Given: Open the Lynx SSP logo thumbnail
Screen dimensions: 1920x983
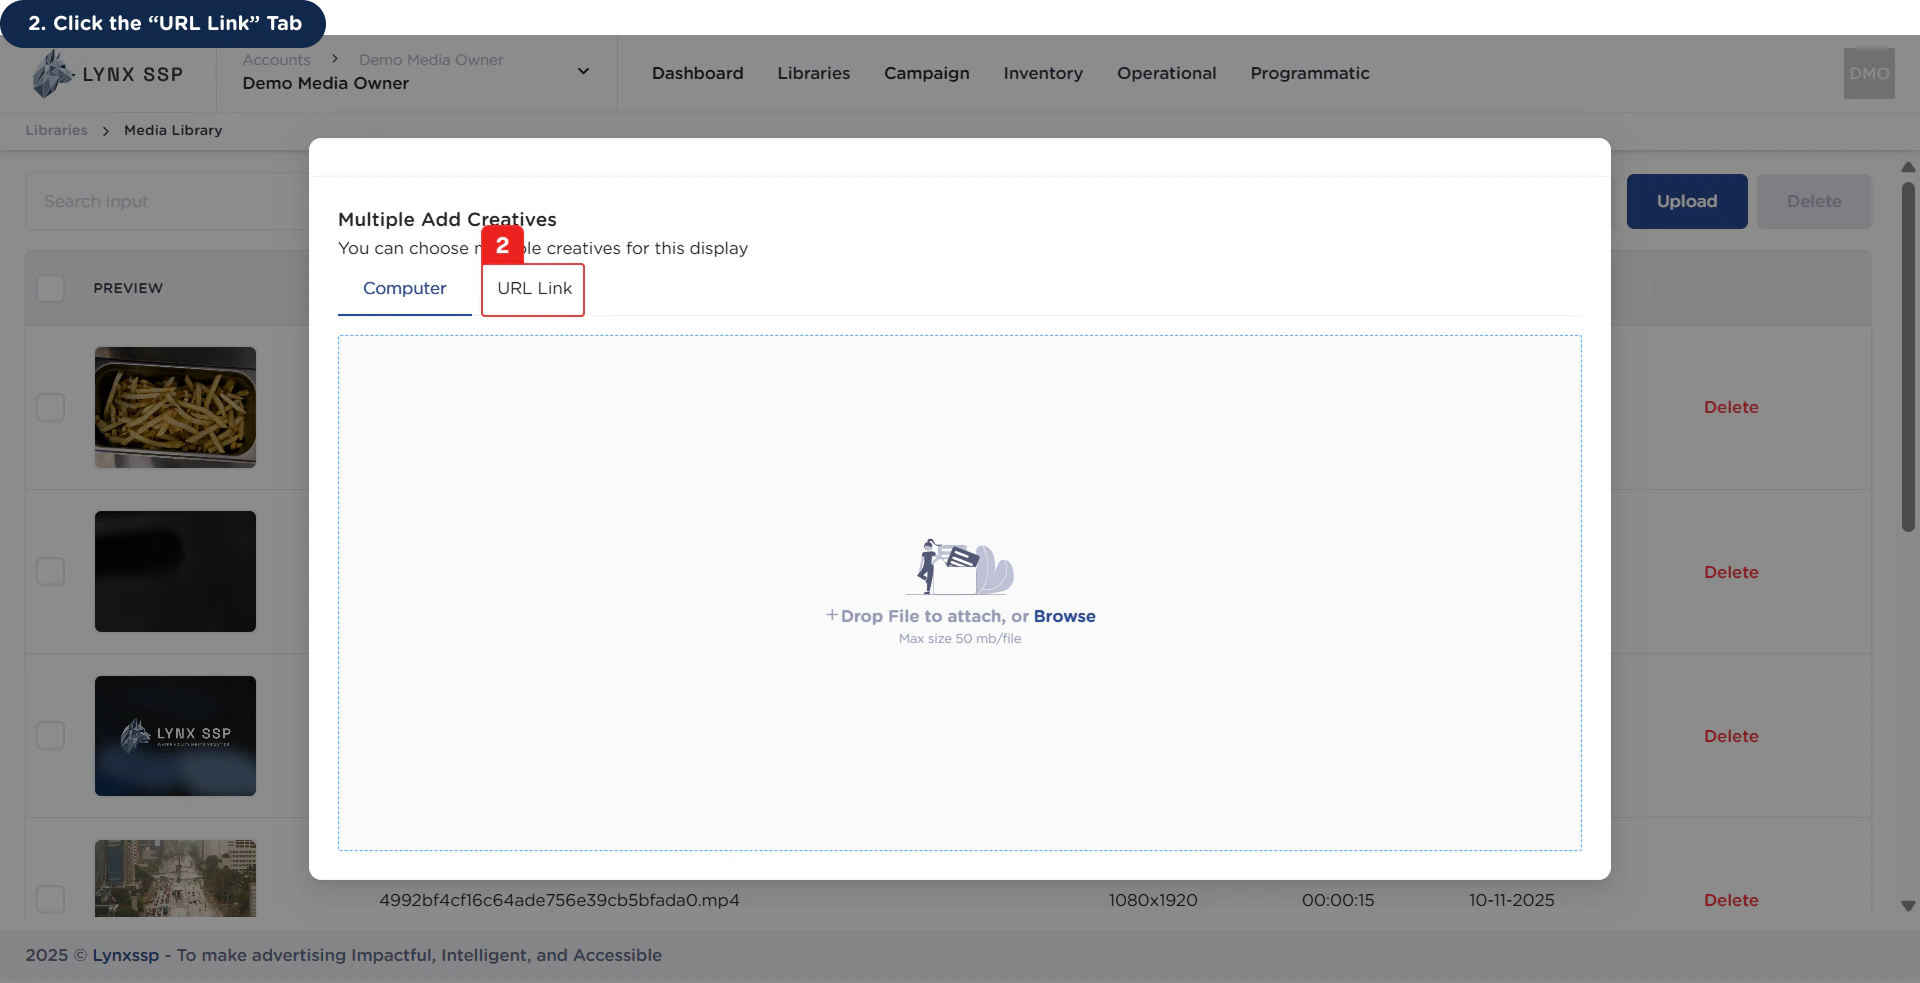Looking at the screenshot, I should (175, 735).
